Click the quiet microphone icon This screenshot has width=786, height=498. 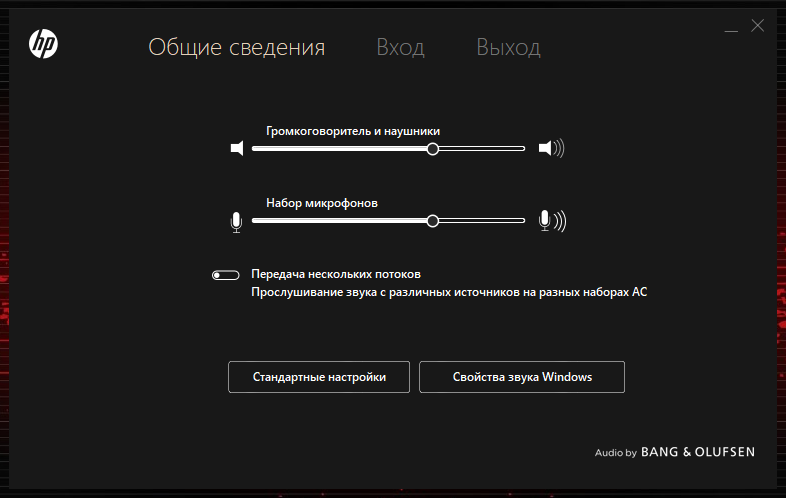236,222
